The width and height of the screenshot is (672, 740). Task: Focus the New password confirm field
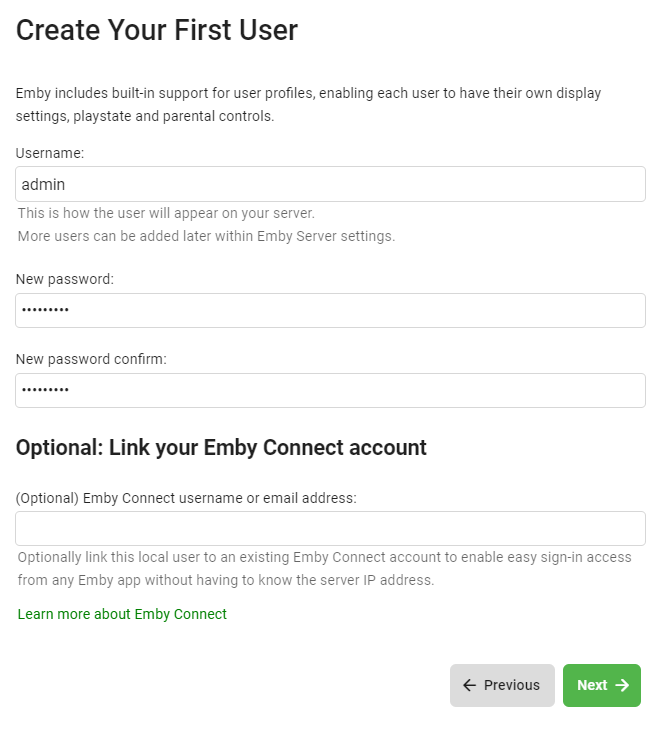pyautogui.click(x=330, y=390)
